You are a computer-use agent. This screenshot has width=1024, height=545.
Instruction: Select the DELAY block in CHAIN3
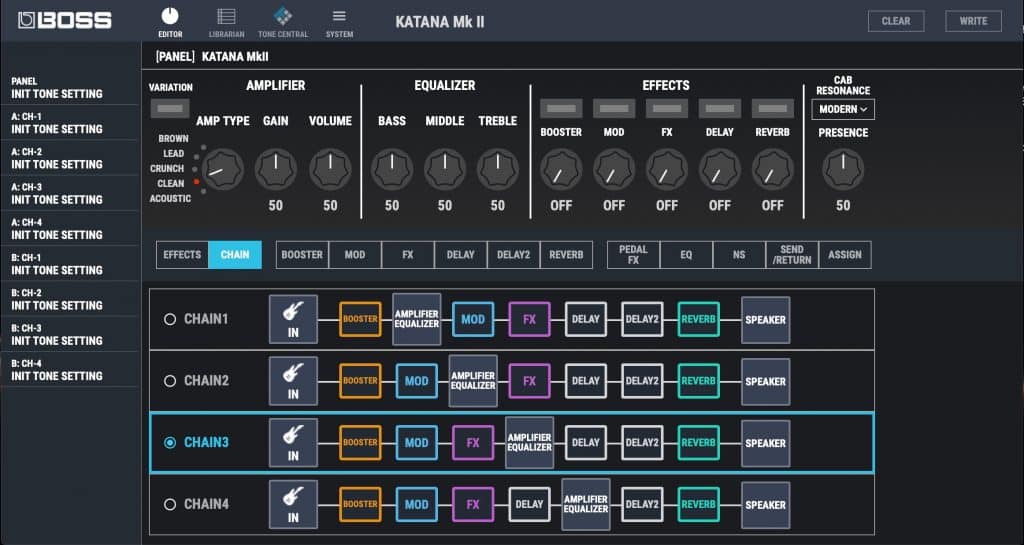[586, 443]
